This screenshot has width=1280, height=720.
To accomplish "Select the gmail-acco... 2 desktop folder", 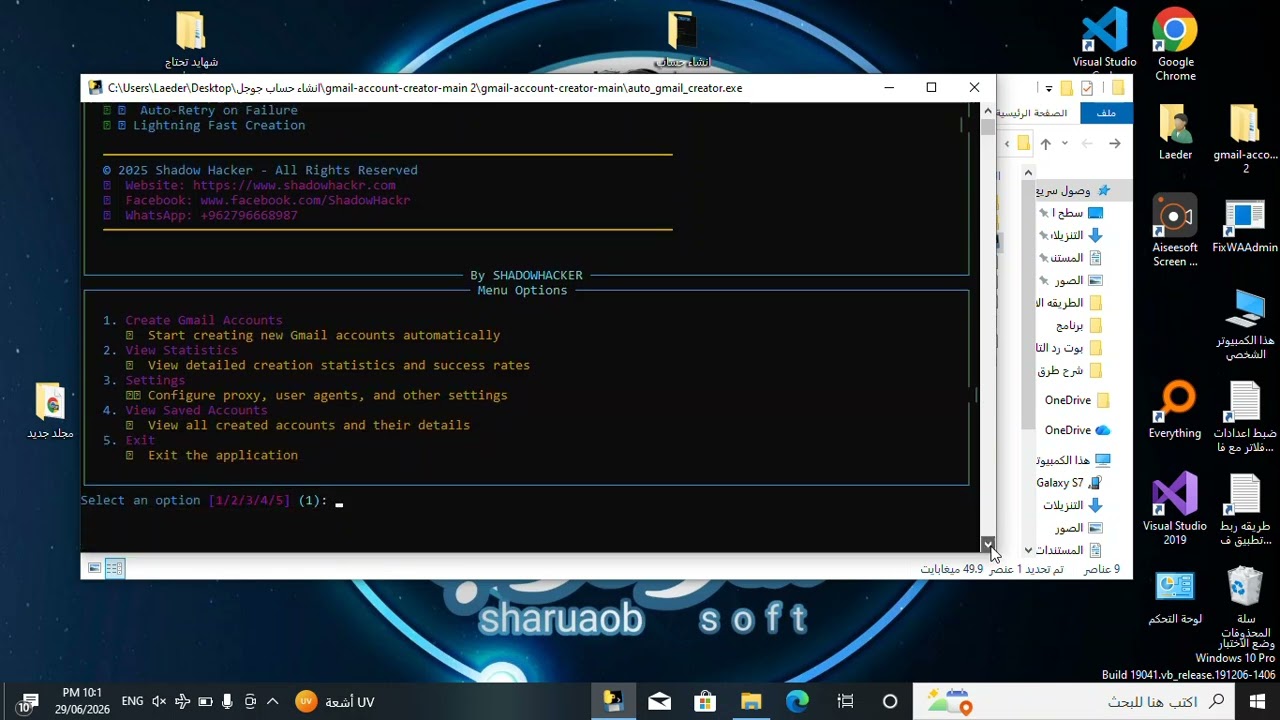I will 1245,139.
